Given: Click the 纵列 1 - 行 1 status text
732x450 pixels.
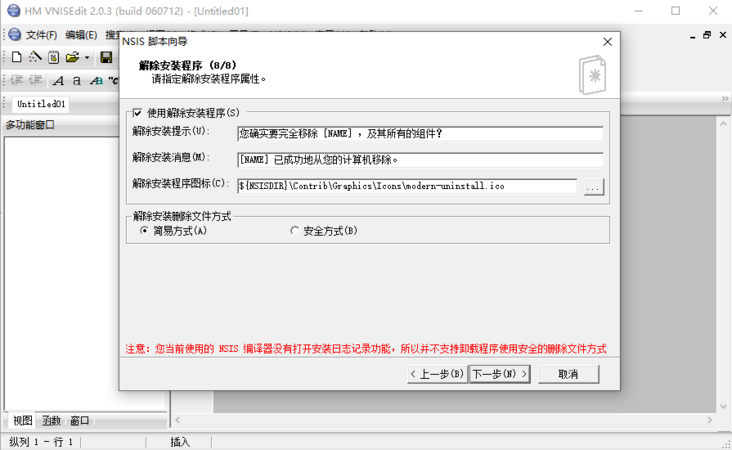Looking at the screenshot, I should pyautogui.click(x=41, y=442).
